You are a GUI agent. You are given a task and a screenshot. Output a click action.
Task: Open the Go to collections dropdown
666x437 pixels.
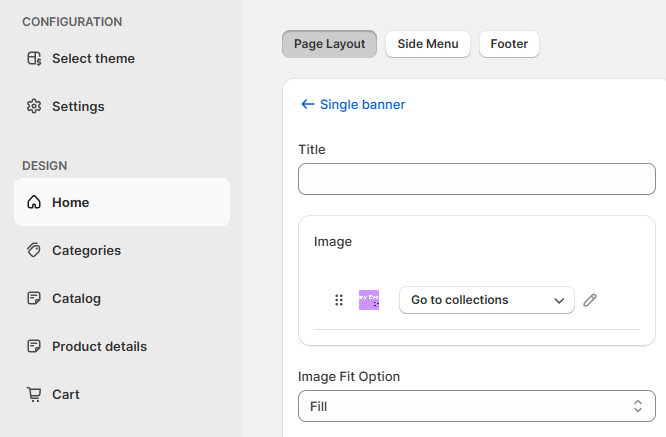[x=487, y=300]
